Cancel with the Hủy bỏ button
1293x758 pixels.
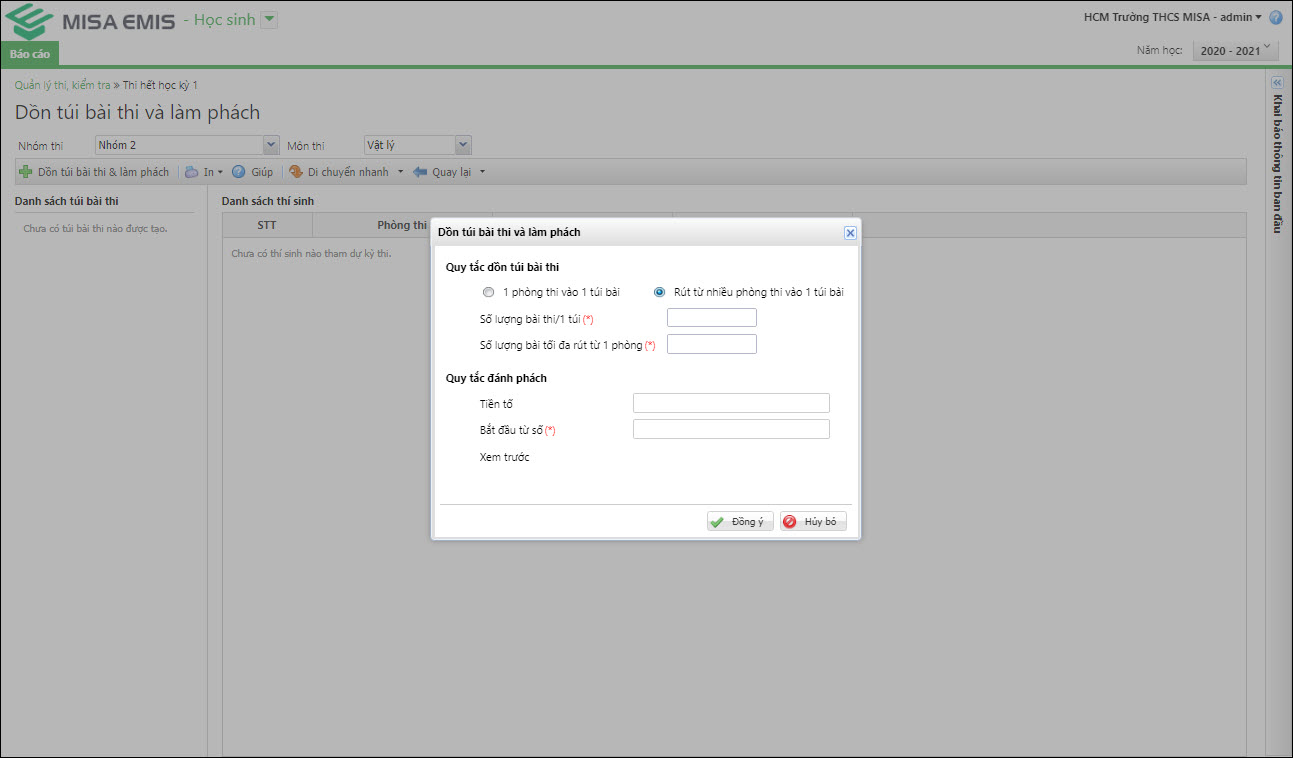click(x=813, y=522)
